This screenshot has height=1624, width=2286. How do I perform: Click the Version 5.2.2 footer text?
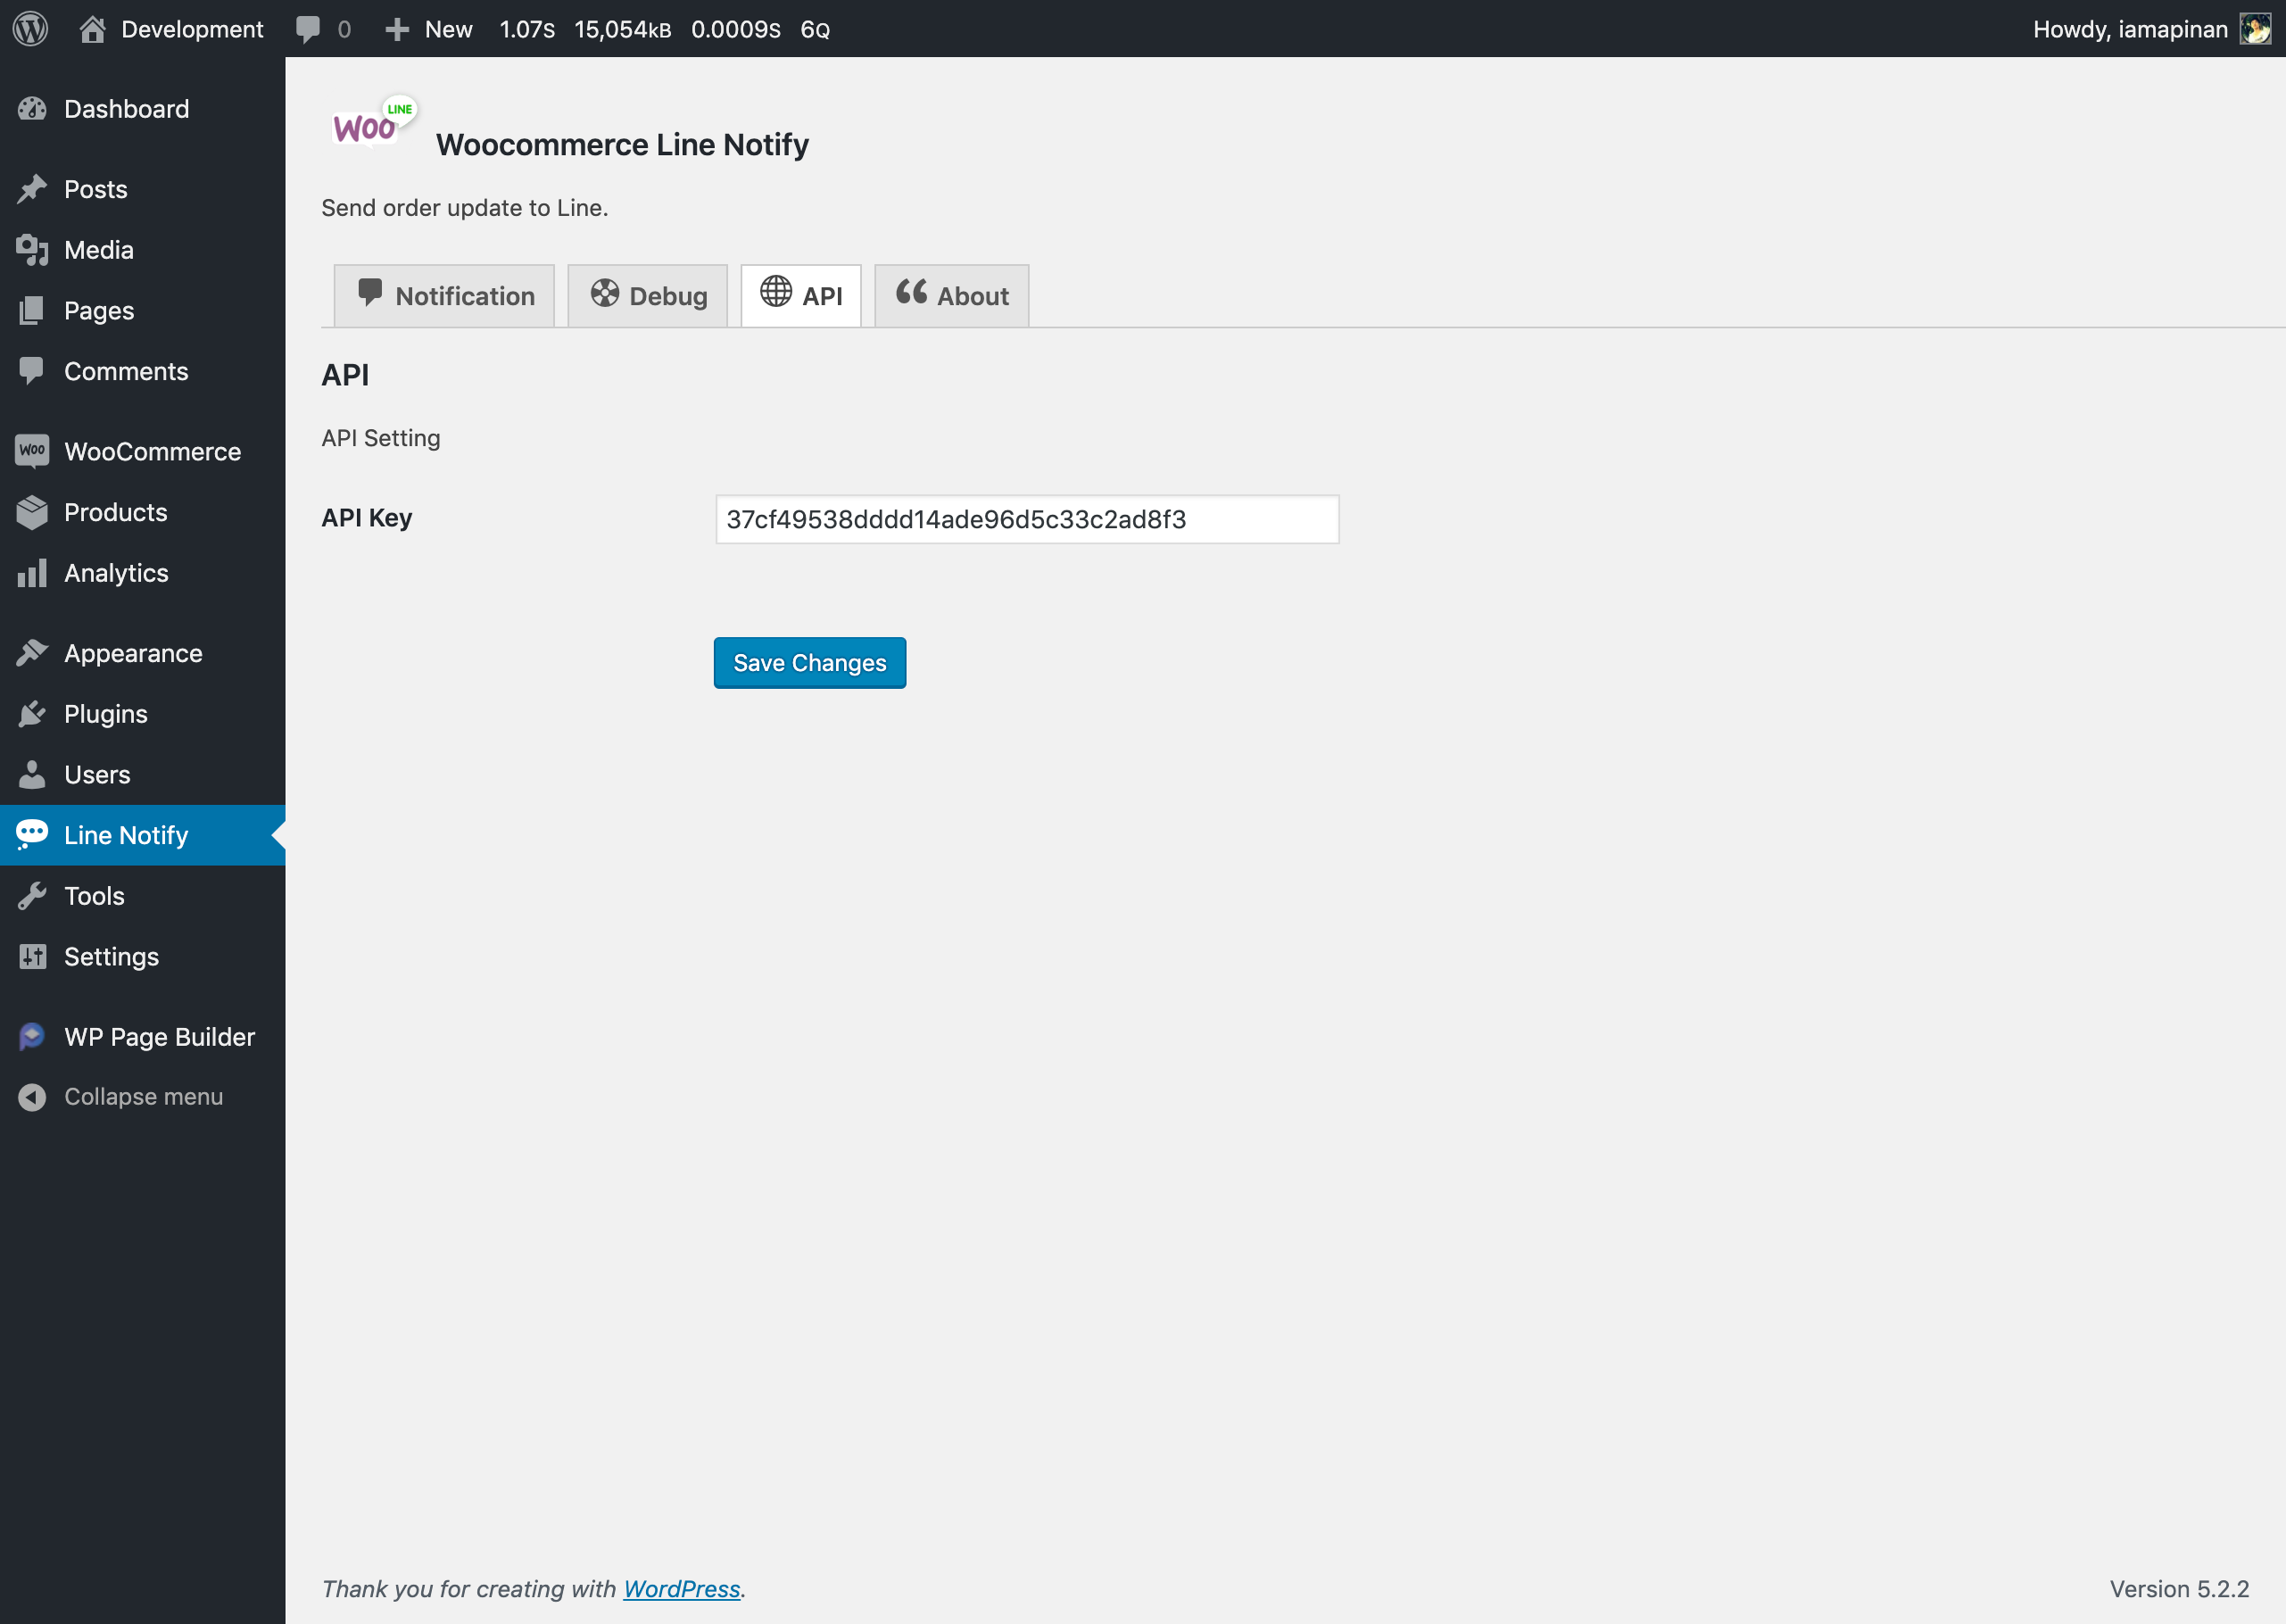coord(2179,1589)
